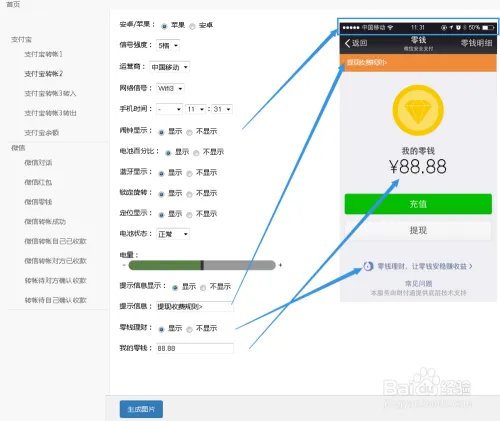This screenshot has width=500, height=421.
Task: Click the 我的零钱 input containing 88.88
Action: click(195, 348)
